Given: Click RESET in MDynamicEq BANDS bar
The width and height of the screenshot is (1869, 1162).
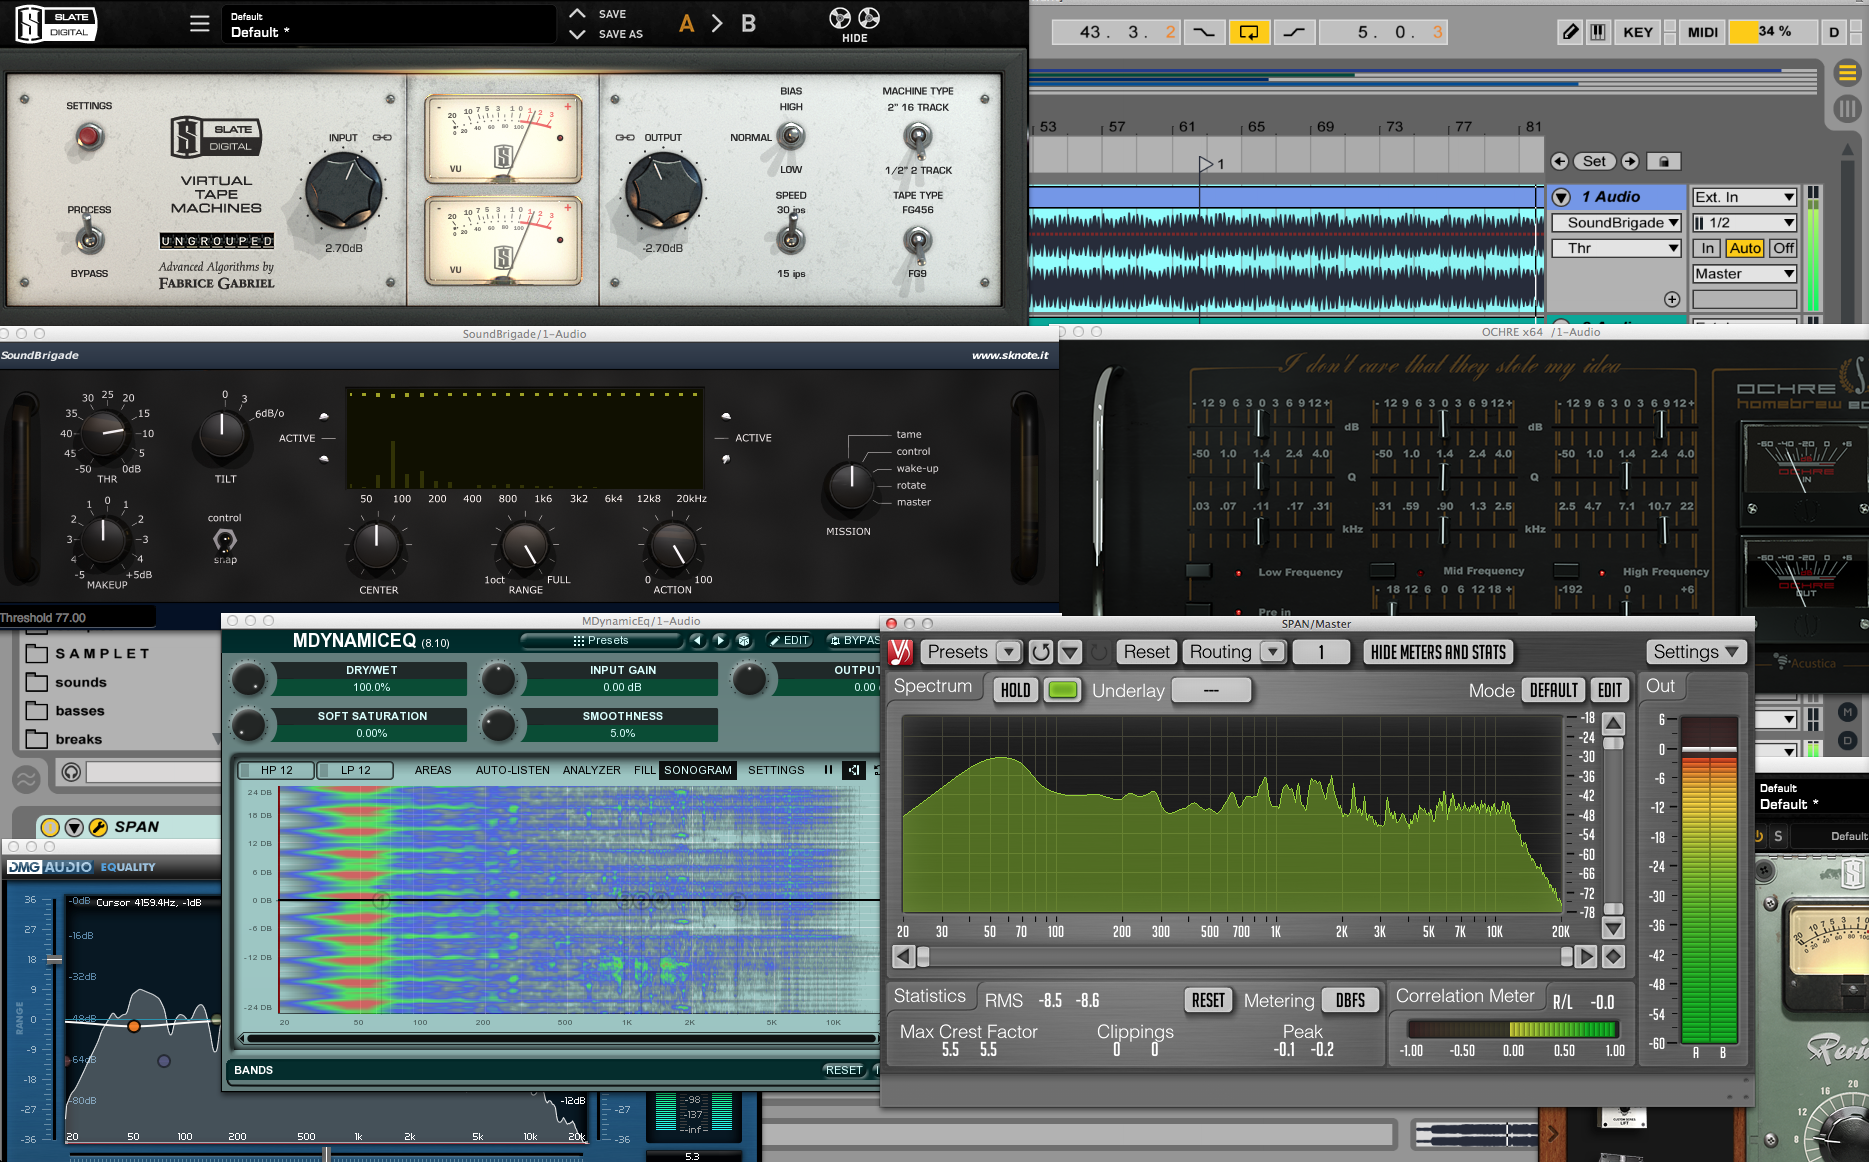Looking at the screenshot, I should [x=844, y=1070].
